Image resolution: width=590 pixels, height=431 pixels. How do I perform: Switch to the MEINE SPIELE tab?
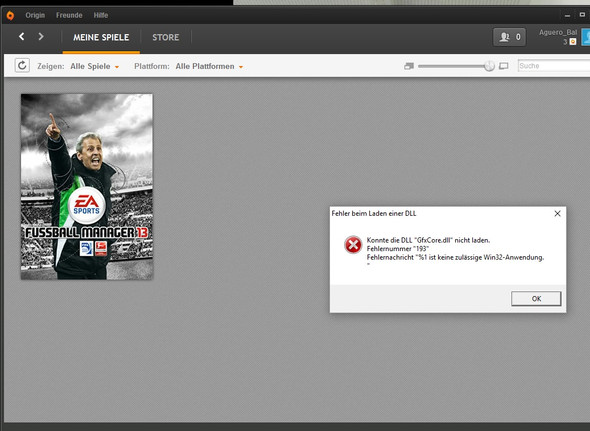[101, 37]
